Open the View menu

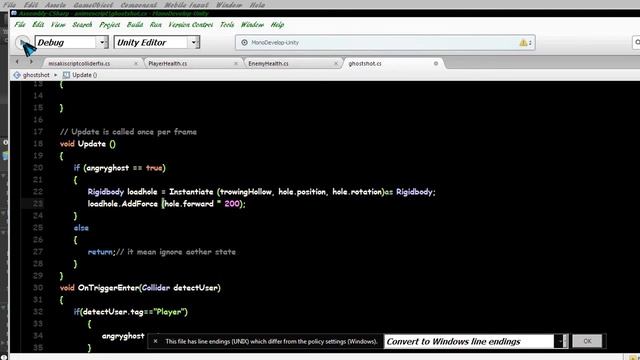(58, 24)
